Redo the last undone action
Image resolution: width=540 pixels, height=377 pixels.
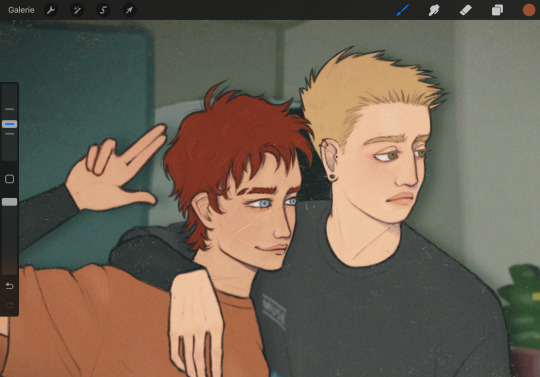click(x=9, y=305)
